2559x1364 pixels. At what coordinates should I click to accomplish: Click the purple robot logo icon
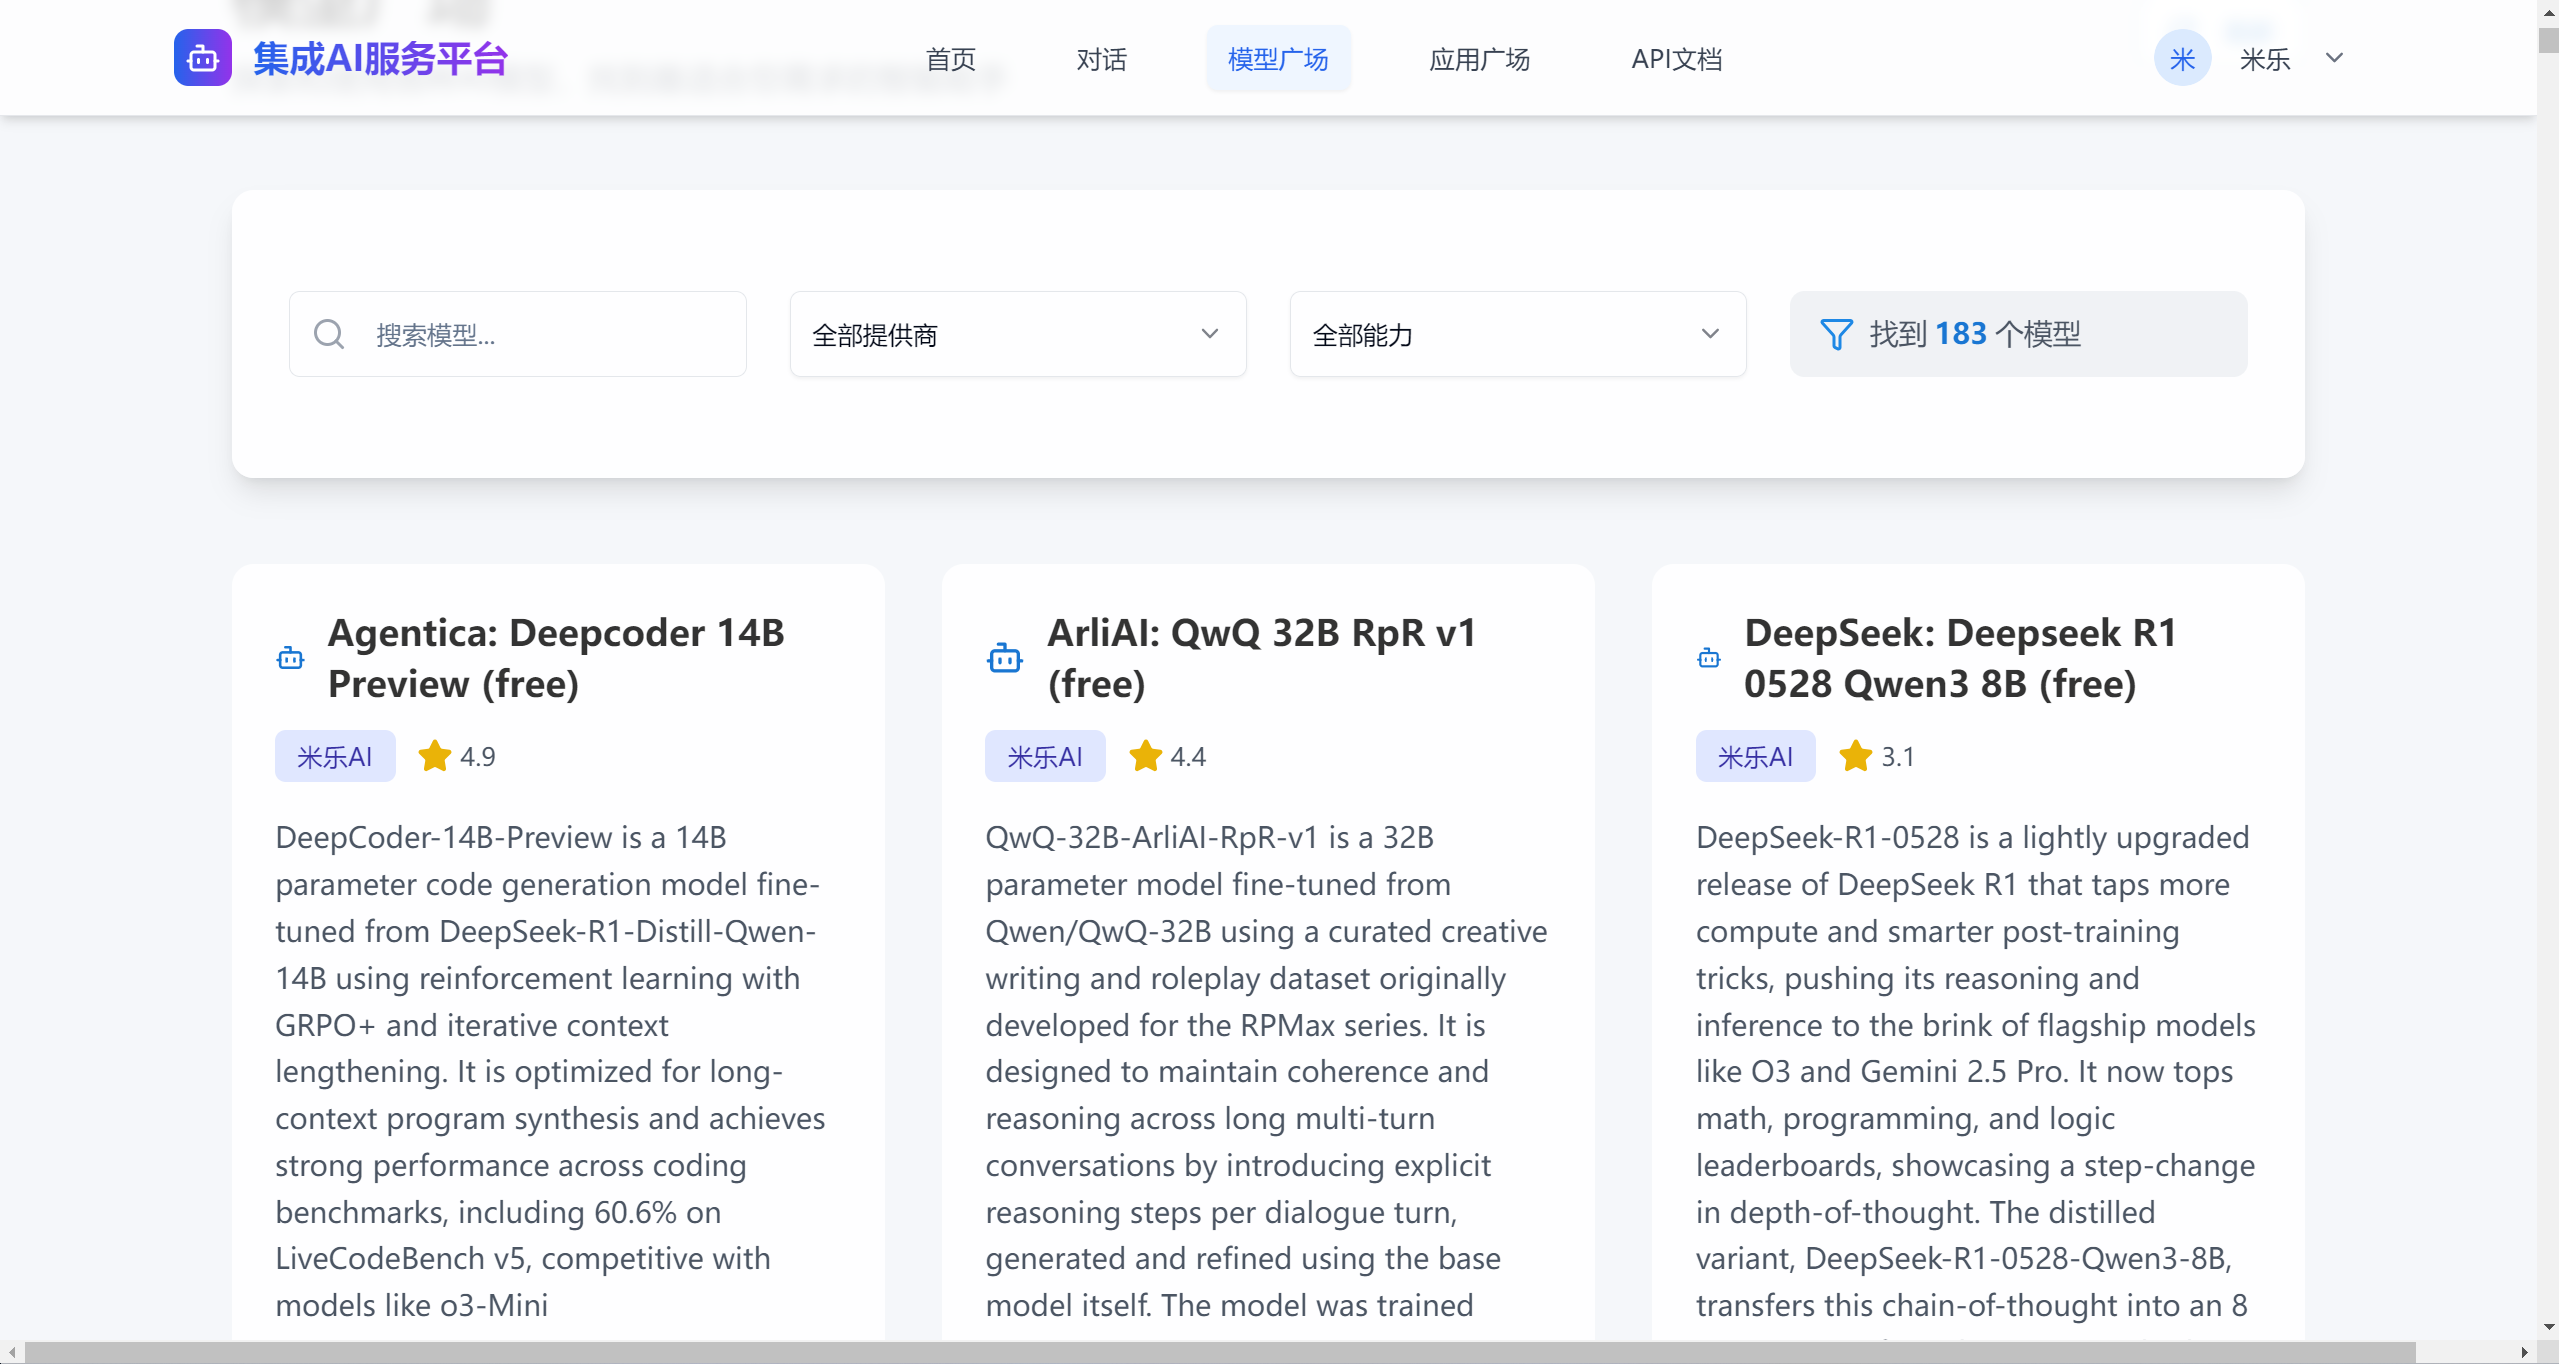coord(202,58)
